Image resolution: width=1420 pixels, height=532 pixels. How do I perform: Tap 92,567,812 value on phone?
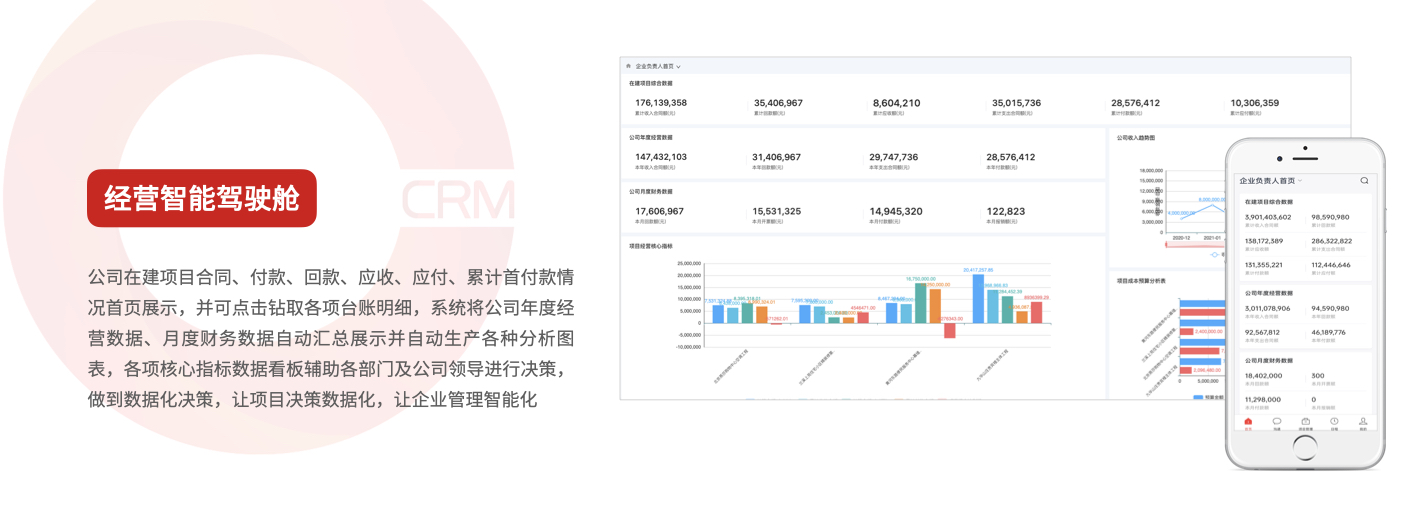click(x=1263, y=333)
